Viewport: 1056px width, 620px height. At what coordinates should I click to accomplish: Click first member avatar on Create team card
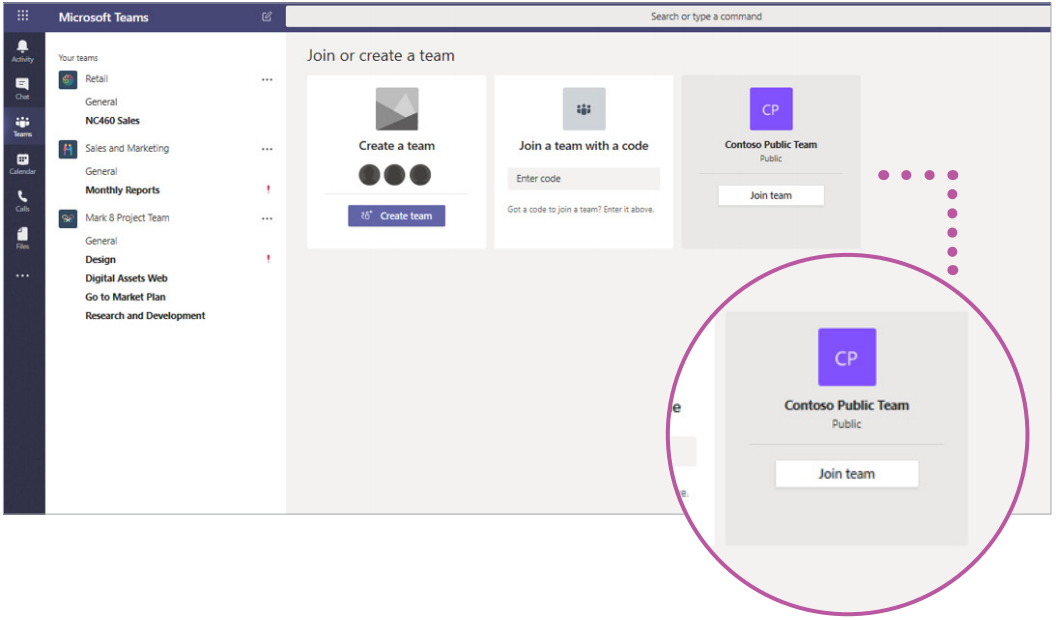pos(369,175)
